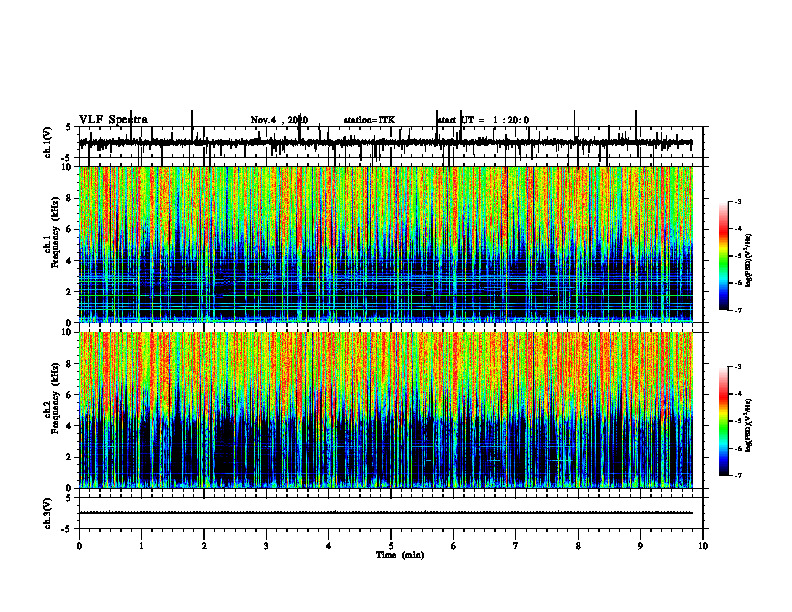Image resolution: width=792 pixels, height=612 pixels.
Task: Click time axis tick label '6'
Action: click(454, 546)
